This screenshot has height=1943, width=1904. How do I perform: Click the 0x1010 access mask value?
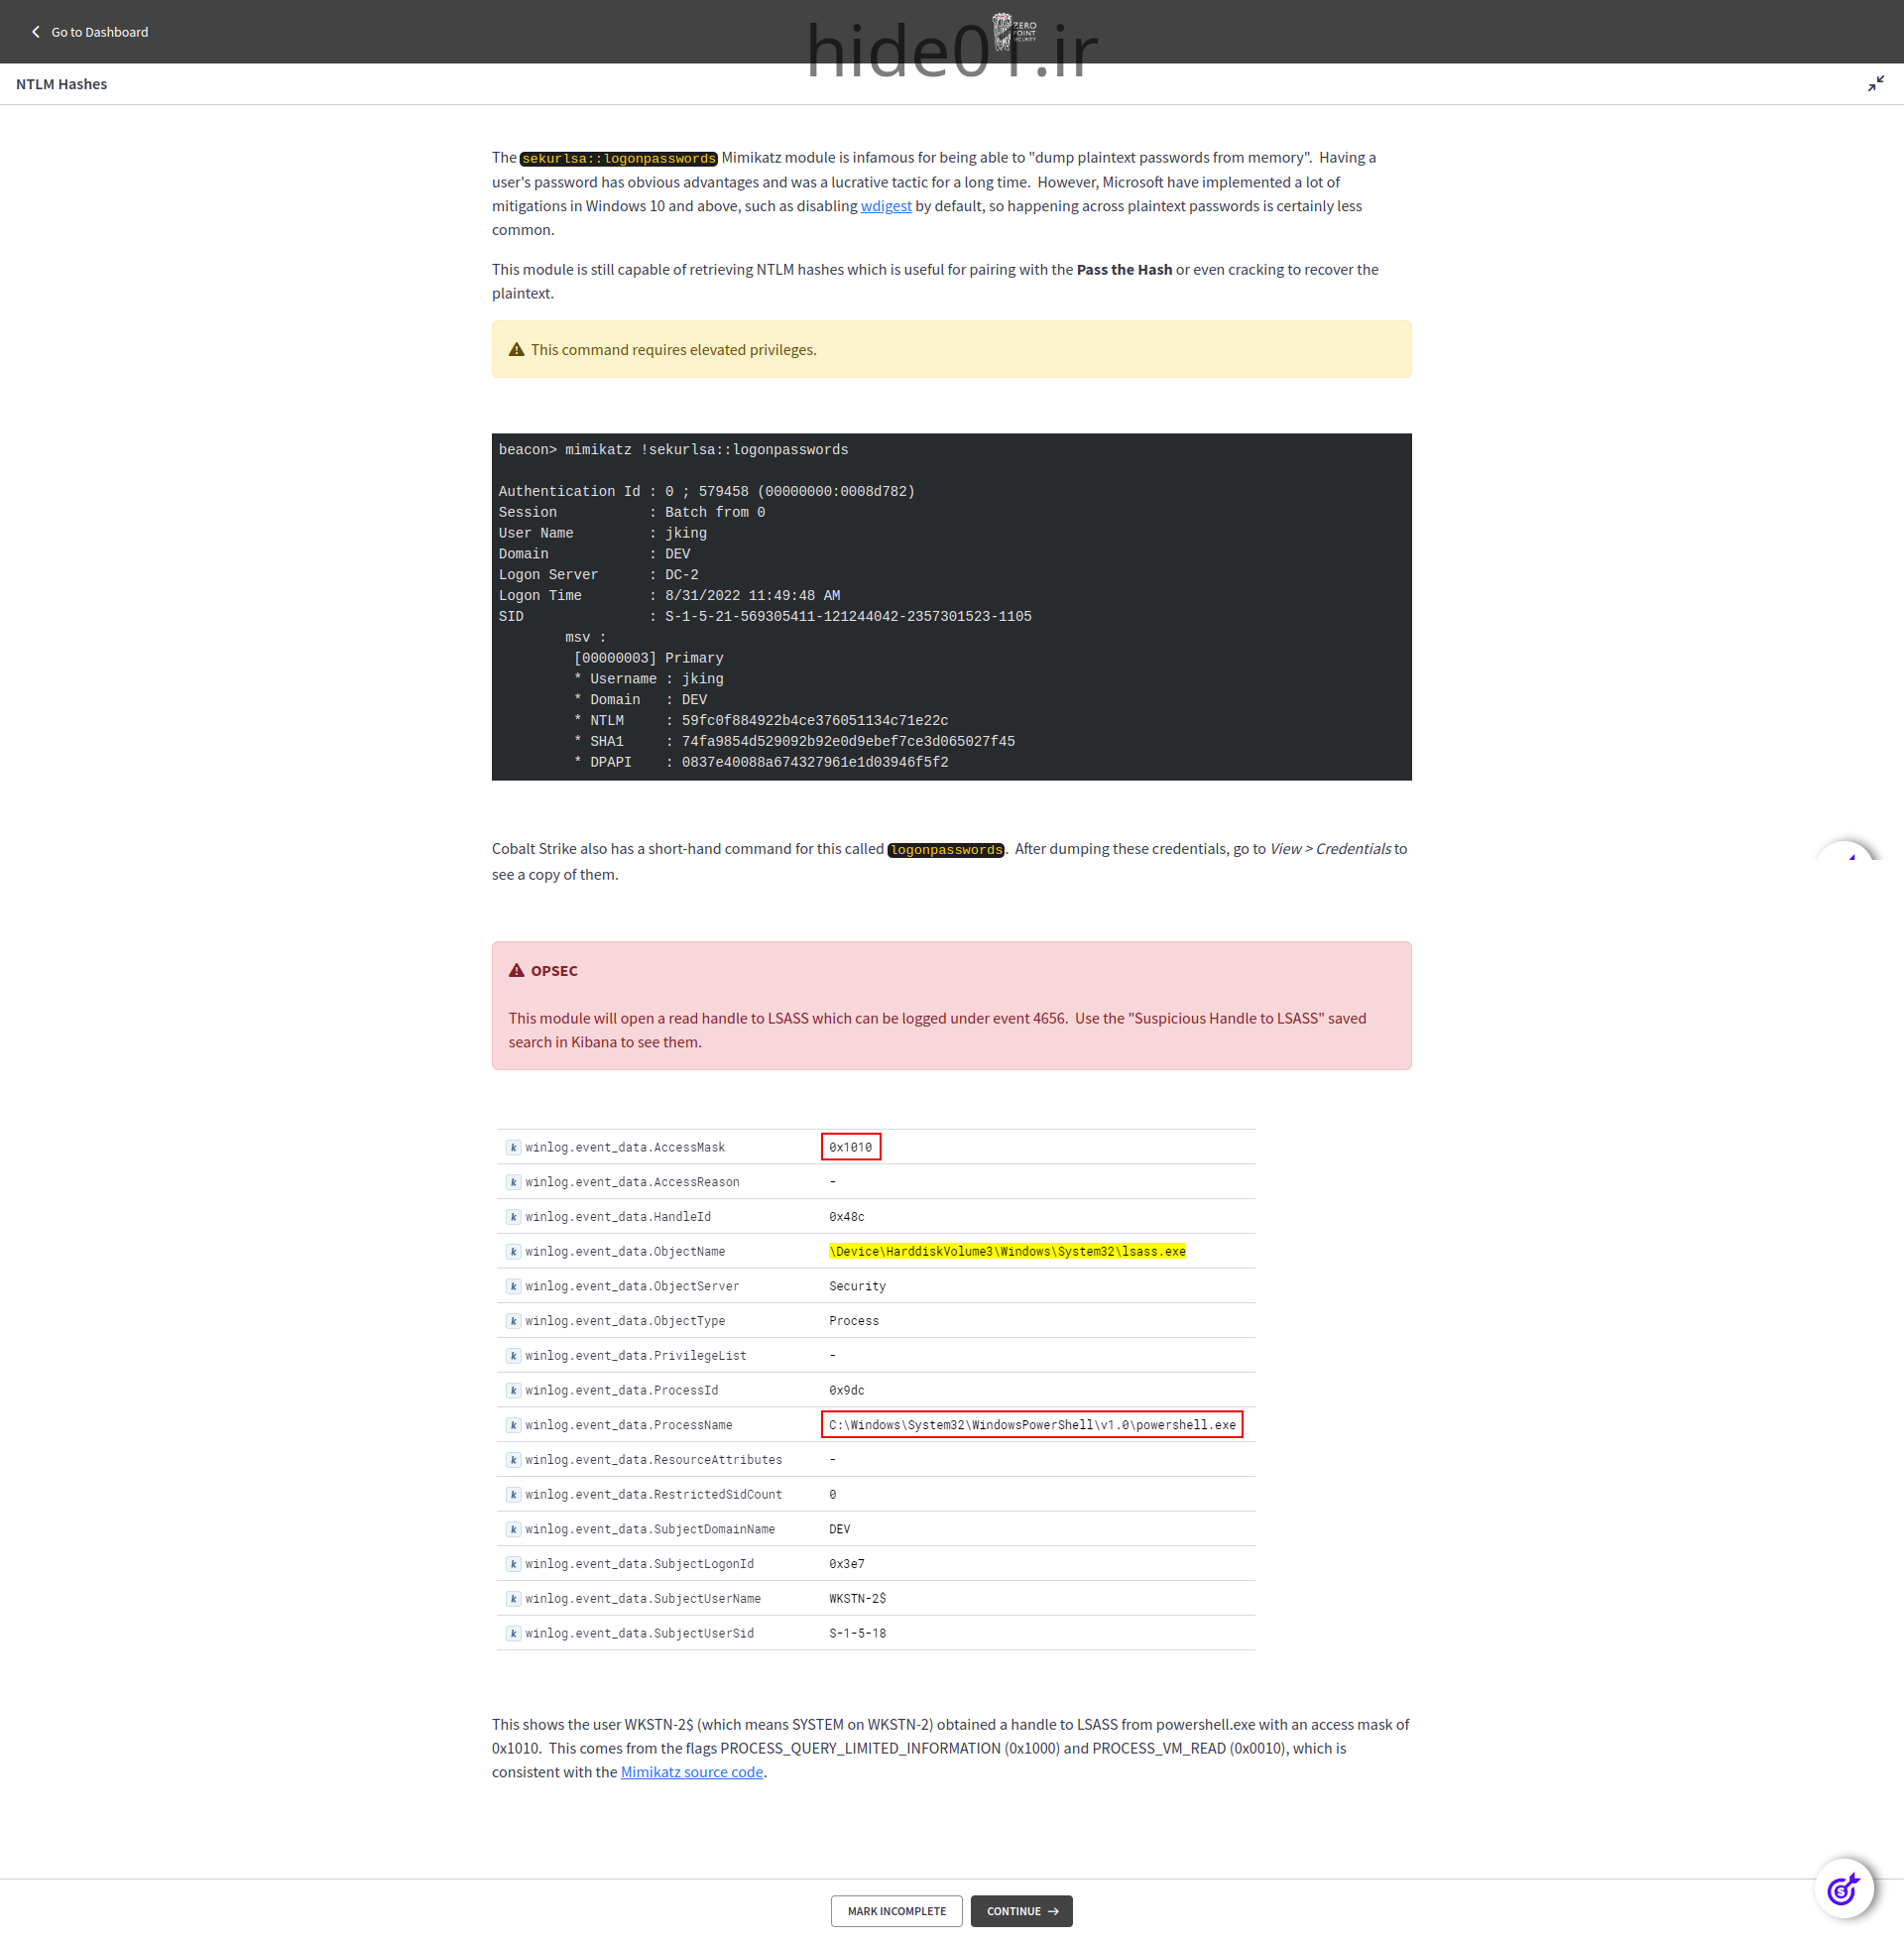point(850,1147)
